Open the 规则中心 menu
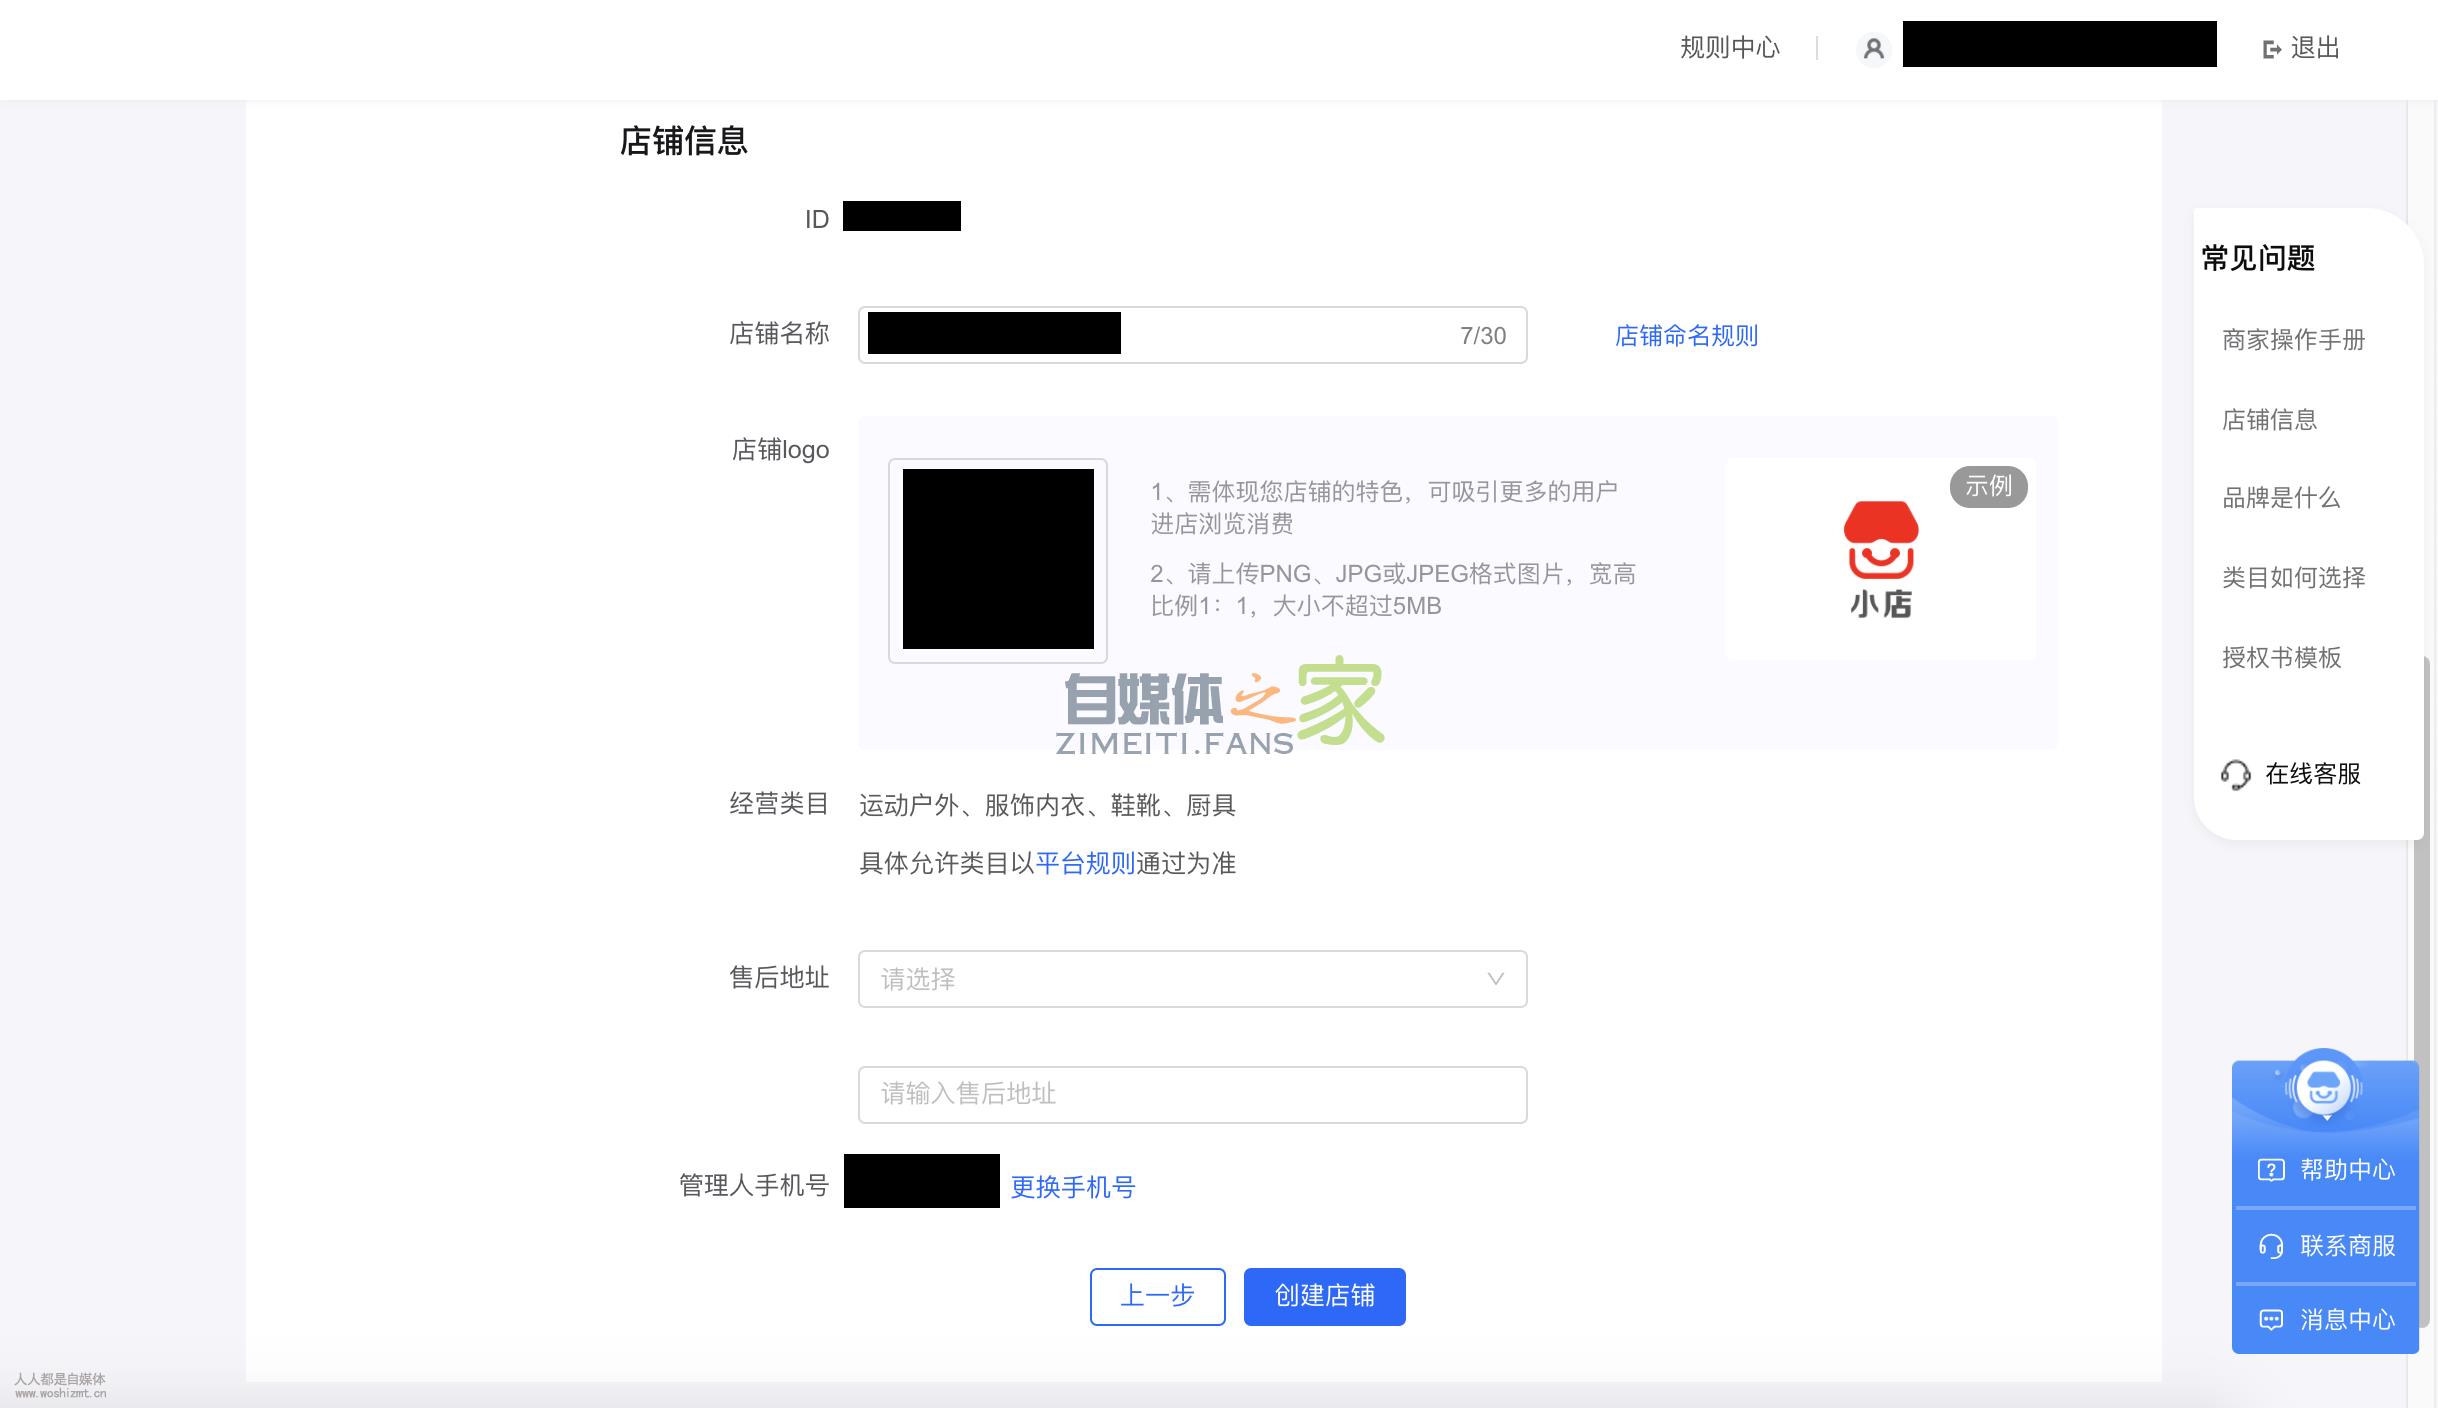The height and width of the screenshot is (1408, 2438). coord(1729,48)
